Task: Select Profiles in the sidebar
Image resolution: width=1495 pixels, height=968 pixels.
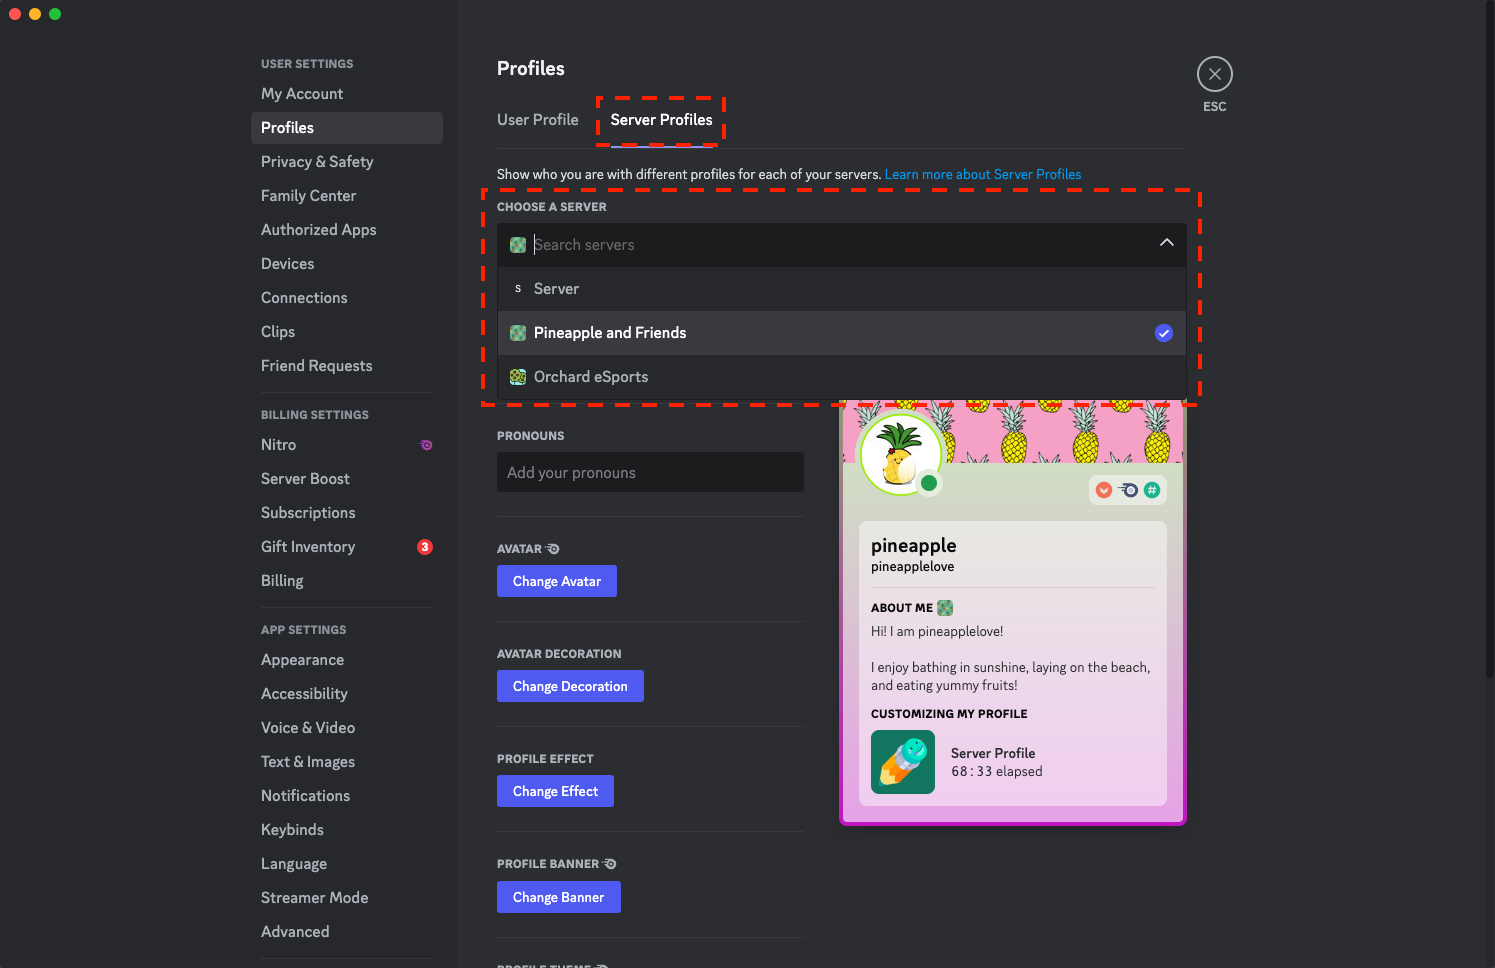Action: pyautogui.click(x=346, y=128)
